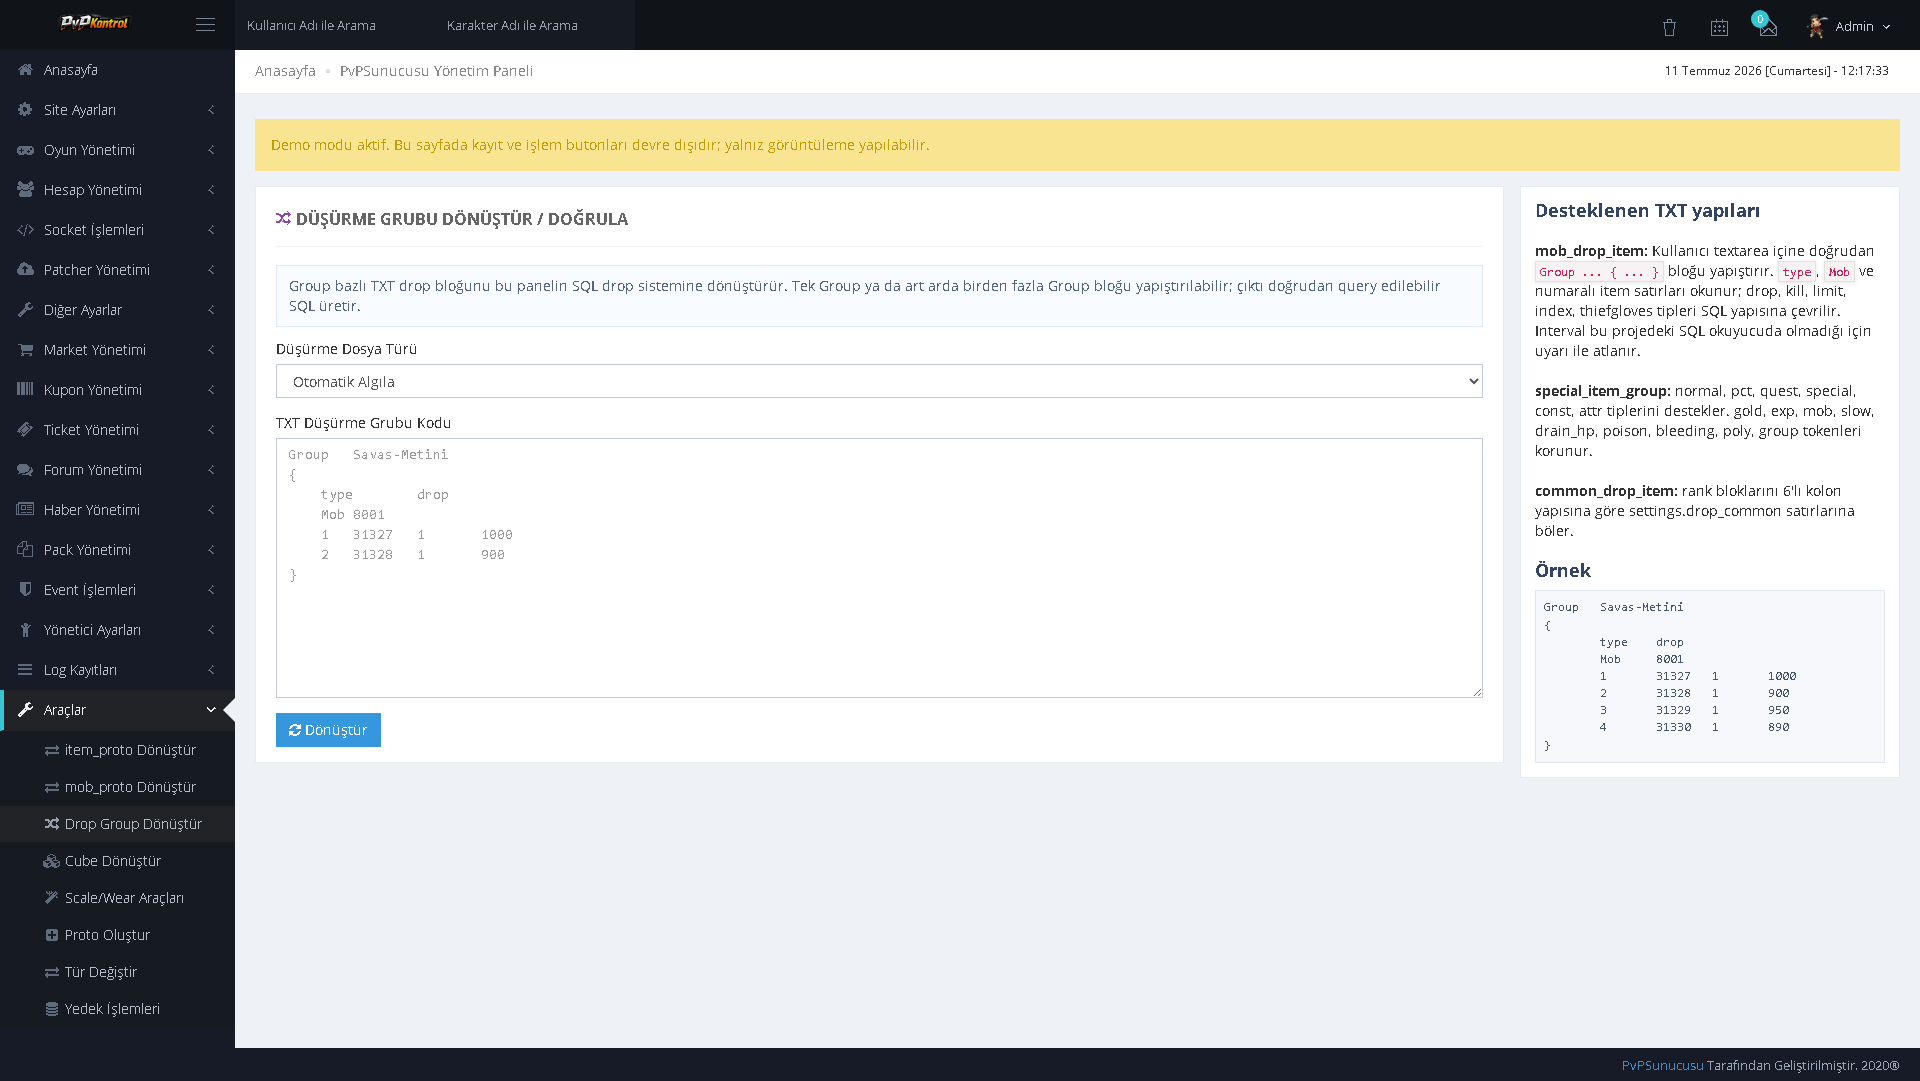Click inside the TXT Düşürme Grubu Kodu textarea
The width and height of the screenshot is (1920, 1081).
pos(879,568)
